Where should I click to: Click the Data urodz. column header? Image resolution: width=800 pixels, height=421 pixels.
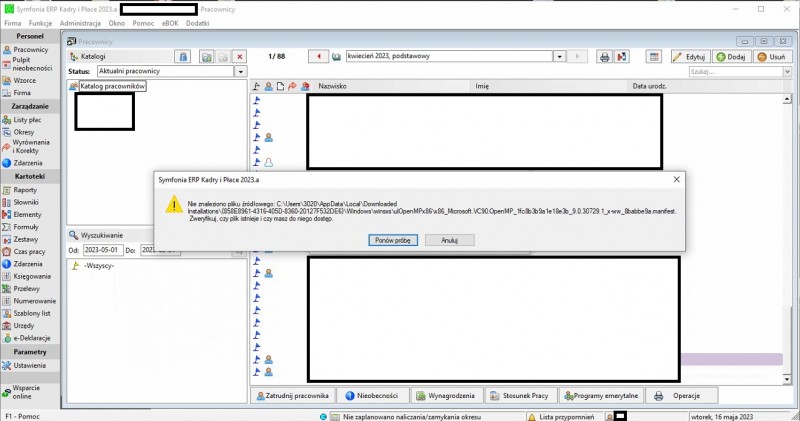(x=705, y=86)
